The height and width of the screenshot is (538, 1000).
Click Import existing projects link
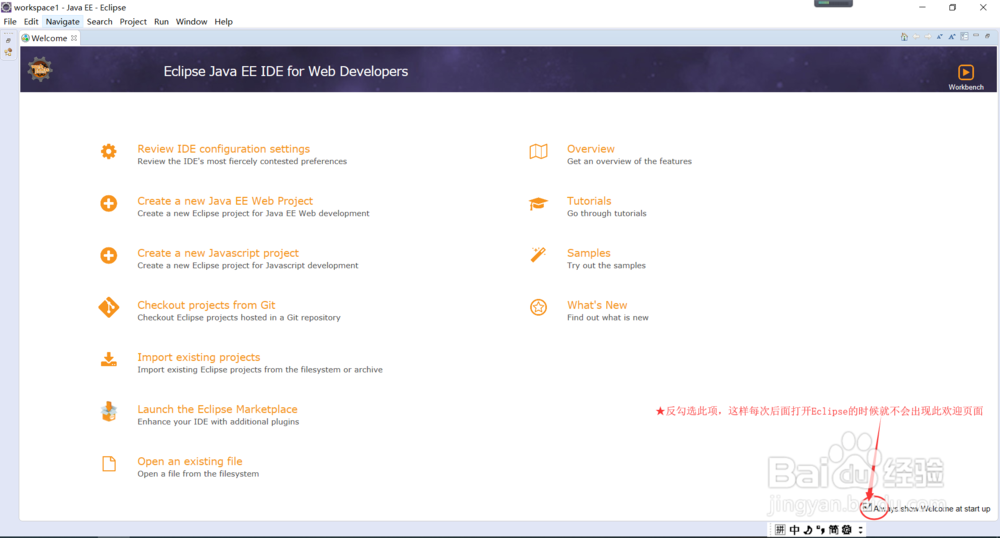(199, 357)
